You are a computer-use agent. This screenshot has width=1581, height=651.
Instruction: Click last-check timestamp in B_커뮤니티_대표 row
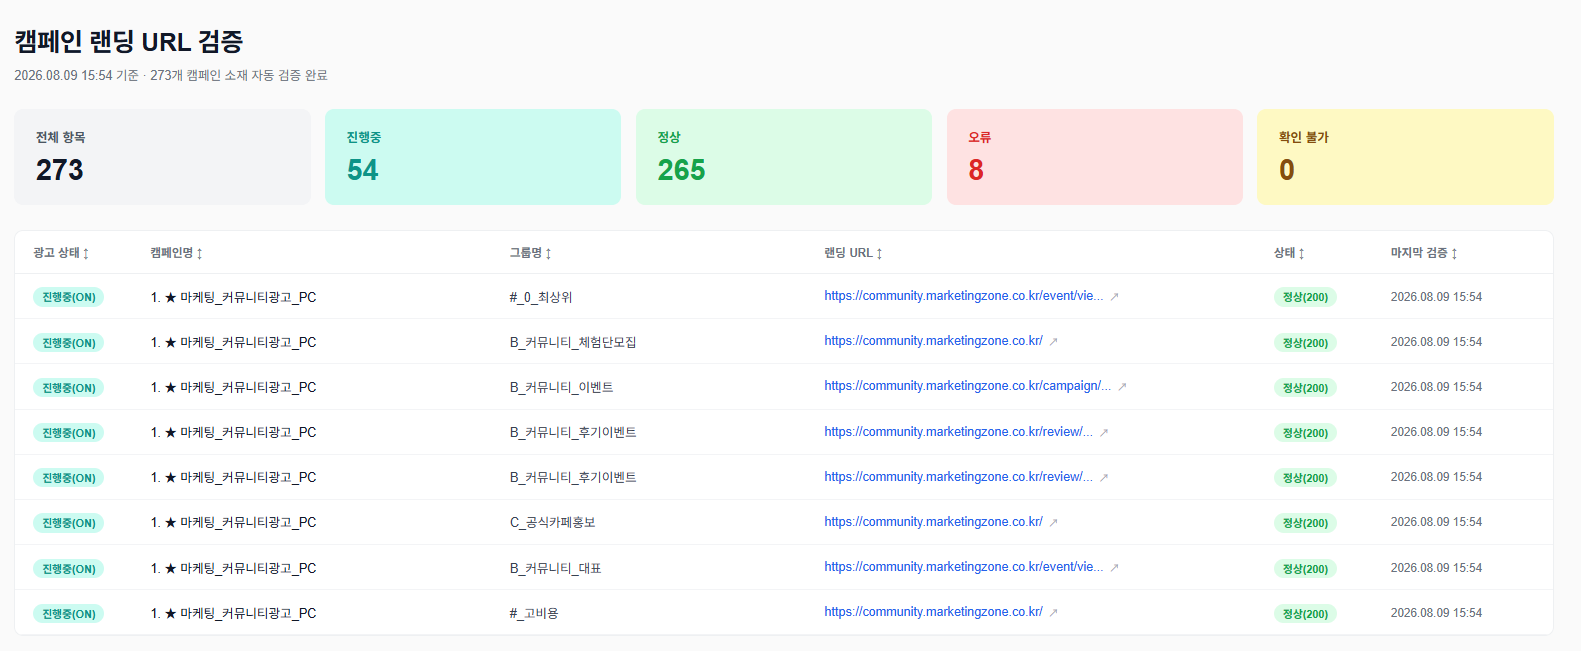point(1436,568)
